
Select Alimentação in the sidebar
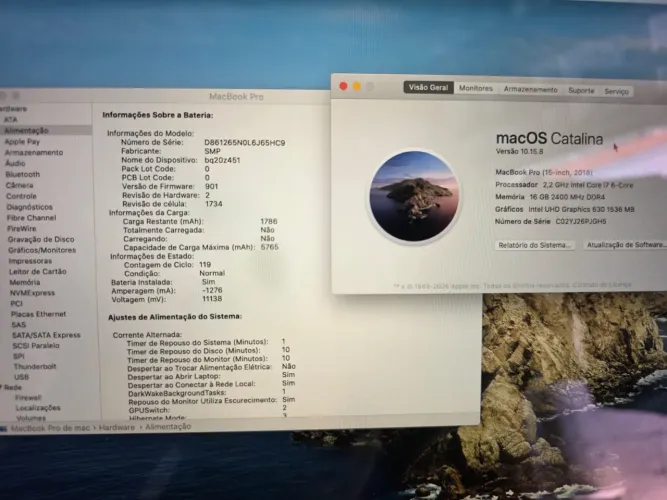(26, 130)
